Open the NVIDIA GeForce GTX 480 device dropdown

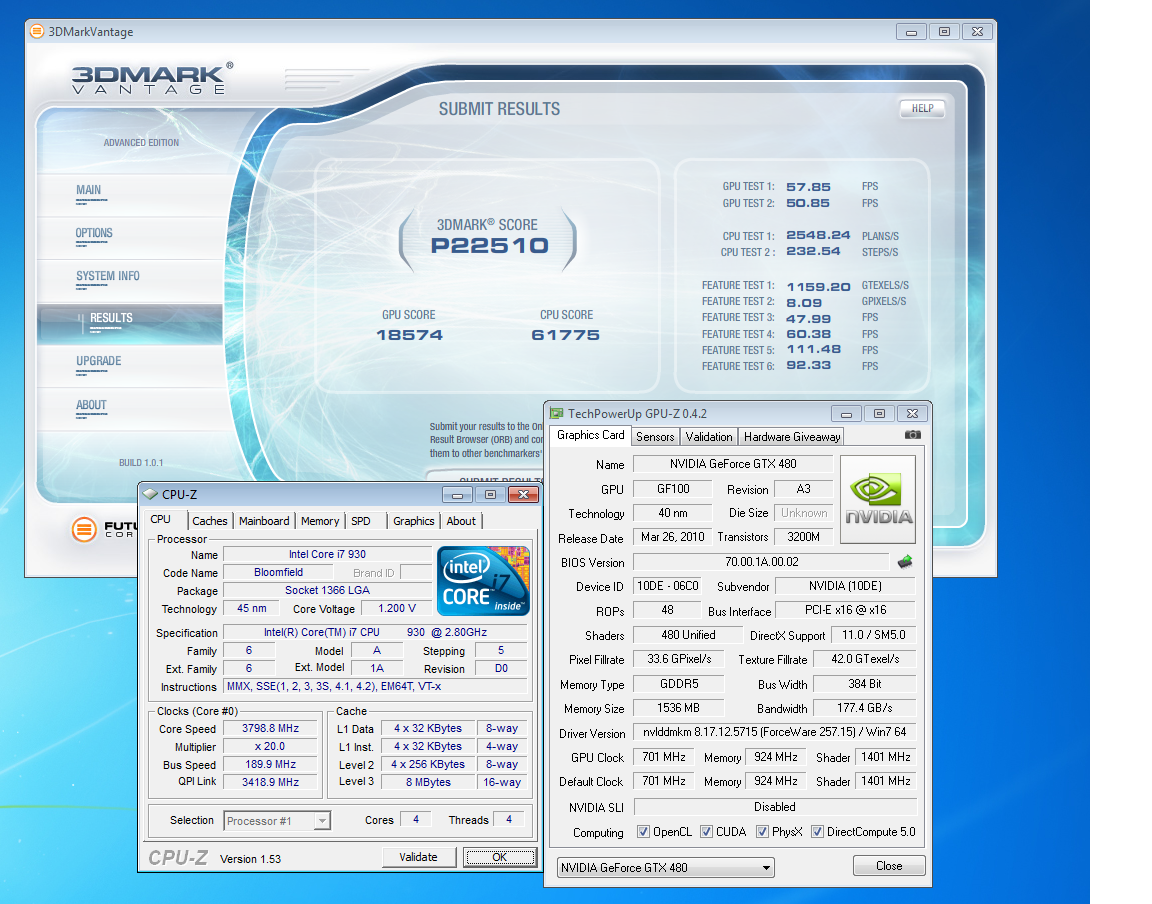click(x=666, y=867)
